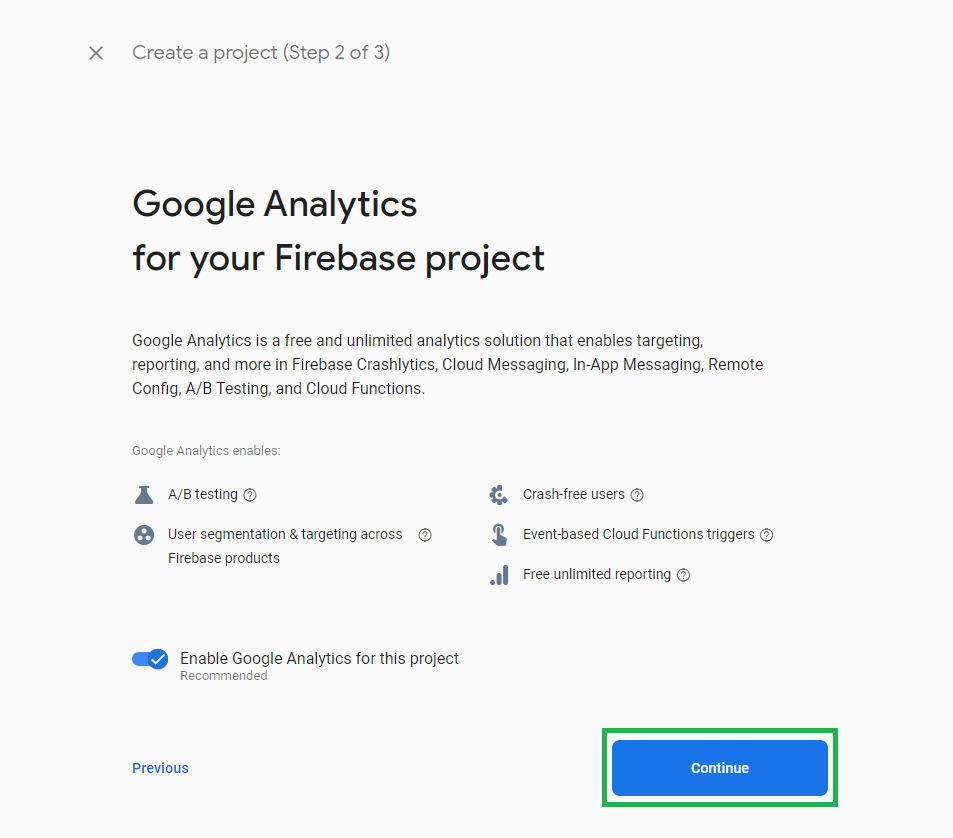This screenshot has height=838, width=953.
Task: Click the A/B testing feature label
Action: 203,495
